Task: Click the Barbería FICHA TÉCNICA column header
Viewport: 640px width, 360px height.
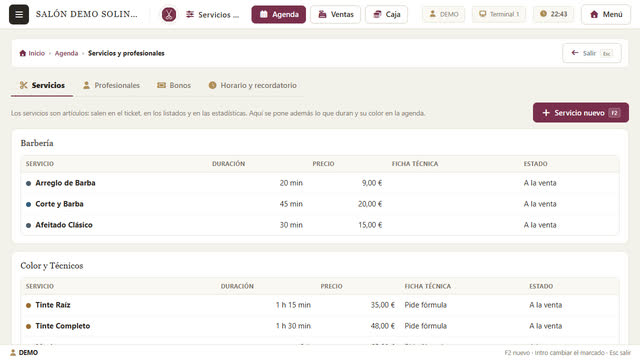Action: [x=415, y=164]
